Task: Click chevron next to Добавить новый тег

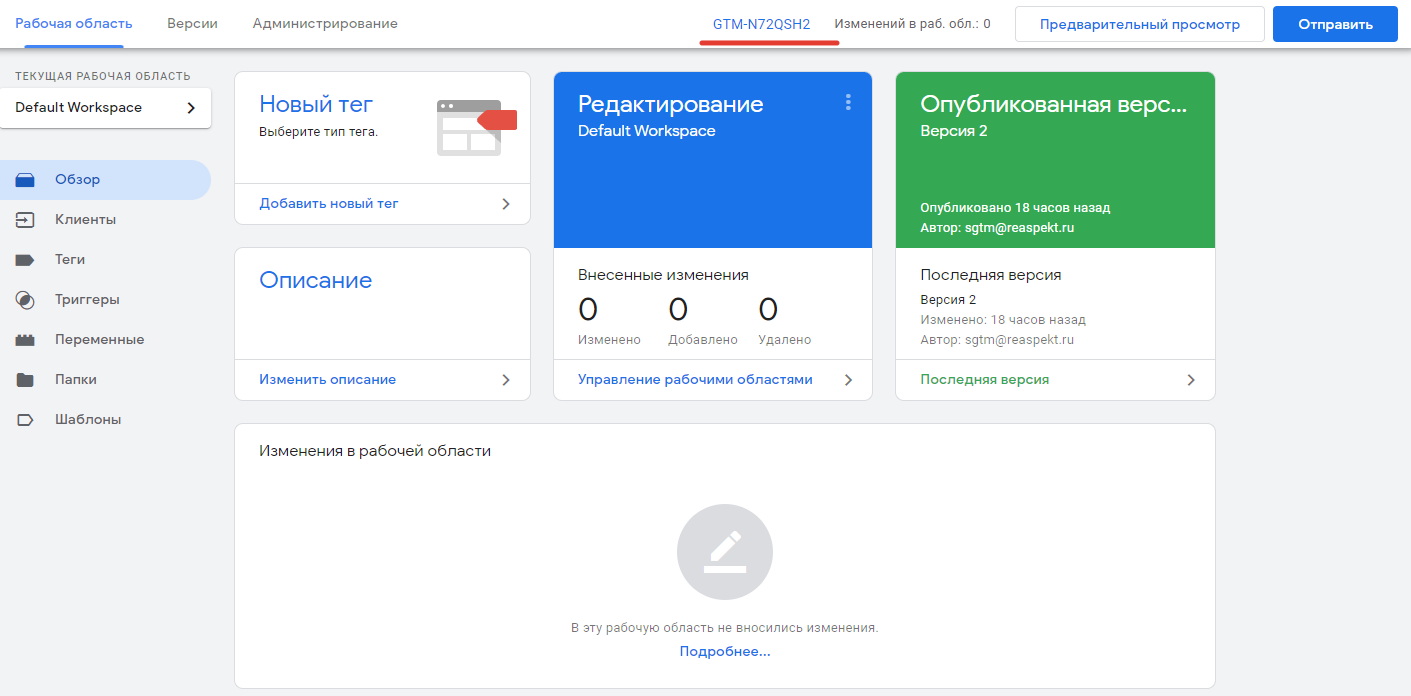Action: pos(506,204)
